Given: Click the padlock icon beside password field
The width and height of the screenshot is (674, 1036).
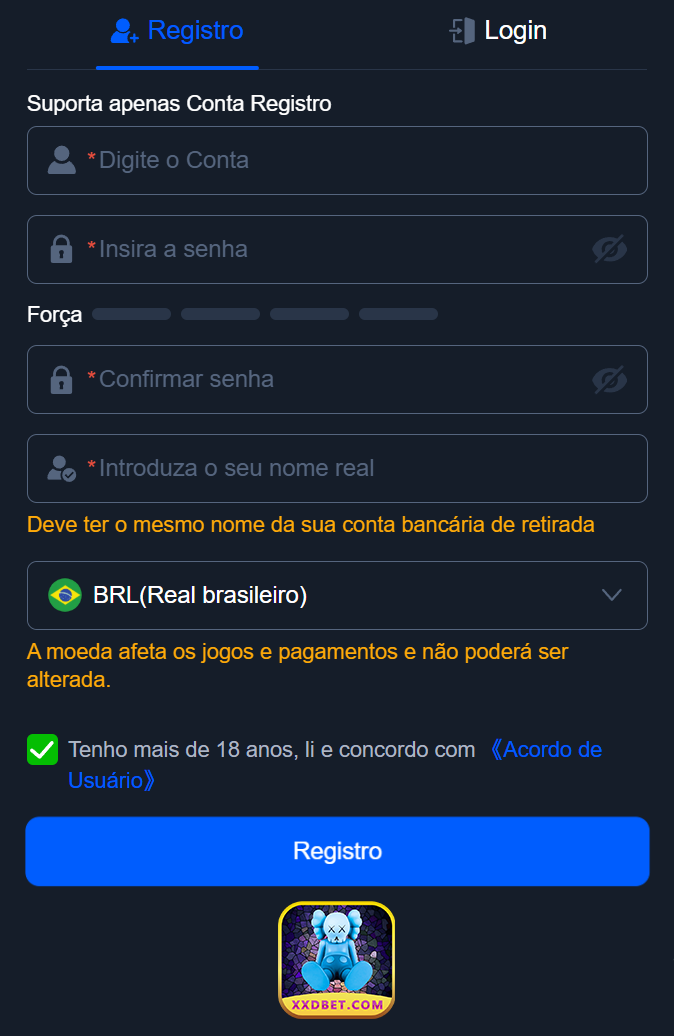Looking at the screenshot, I should coord(60,249).
